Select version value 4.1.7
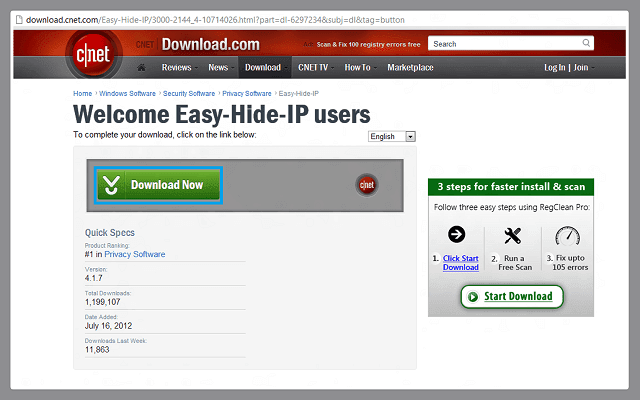This screenshot has height=400, width=640. 93,278
